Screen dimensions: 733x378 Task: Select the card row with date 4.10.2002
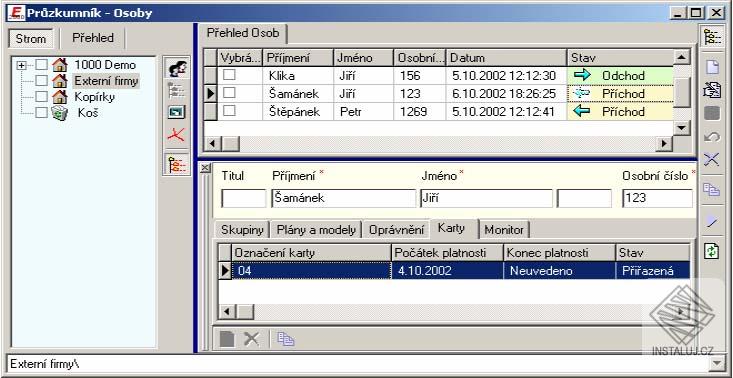454,271
